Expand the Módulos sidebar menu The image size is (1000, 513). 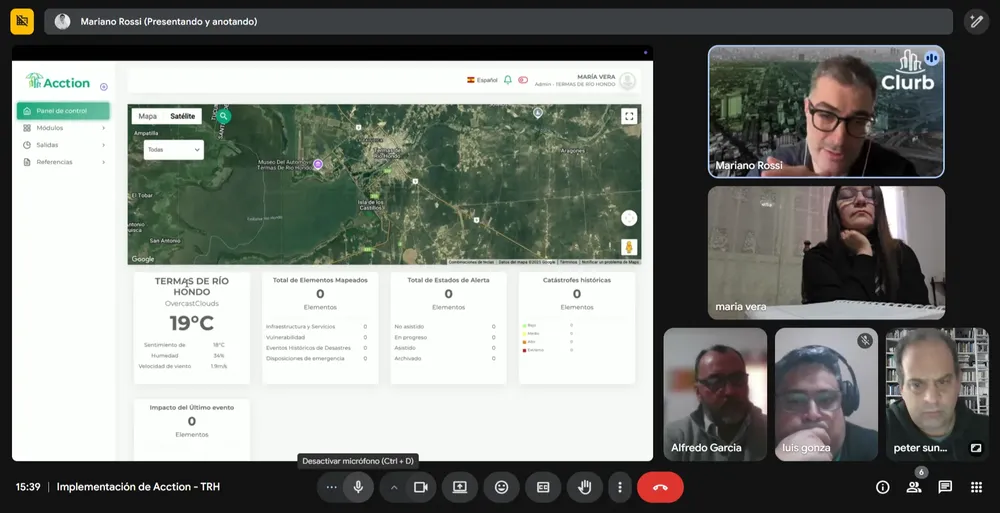(x=63, y=128)
